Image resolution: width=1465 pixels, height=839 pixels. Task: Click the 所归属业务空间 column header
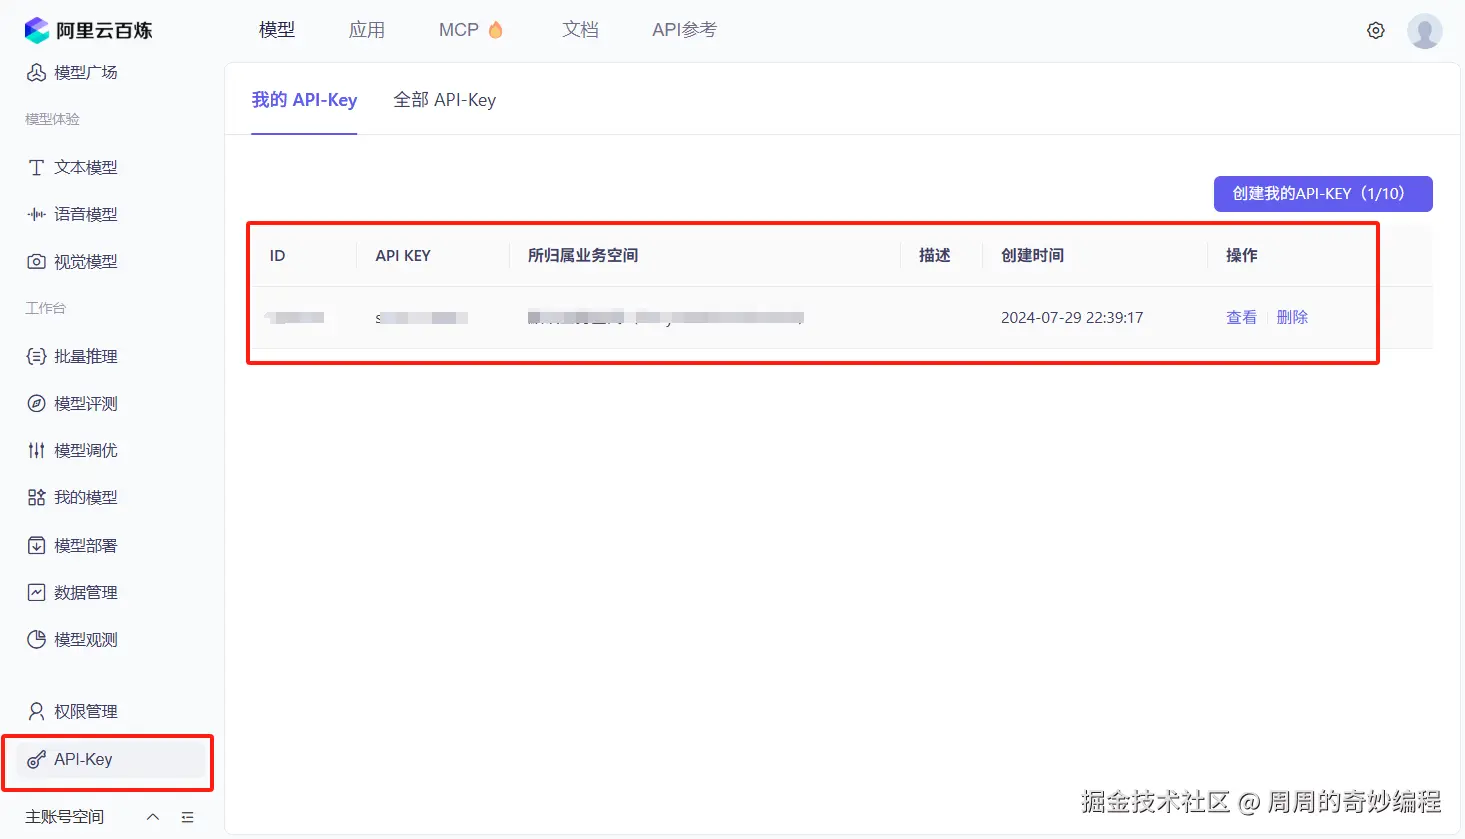(x=583, y=256)
